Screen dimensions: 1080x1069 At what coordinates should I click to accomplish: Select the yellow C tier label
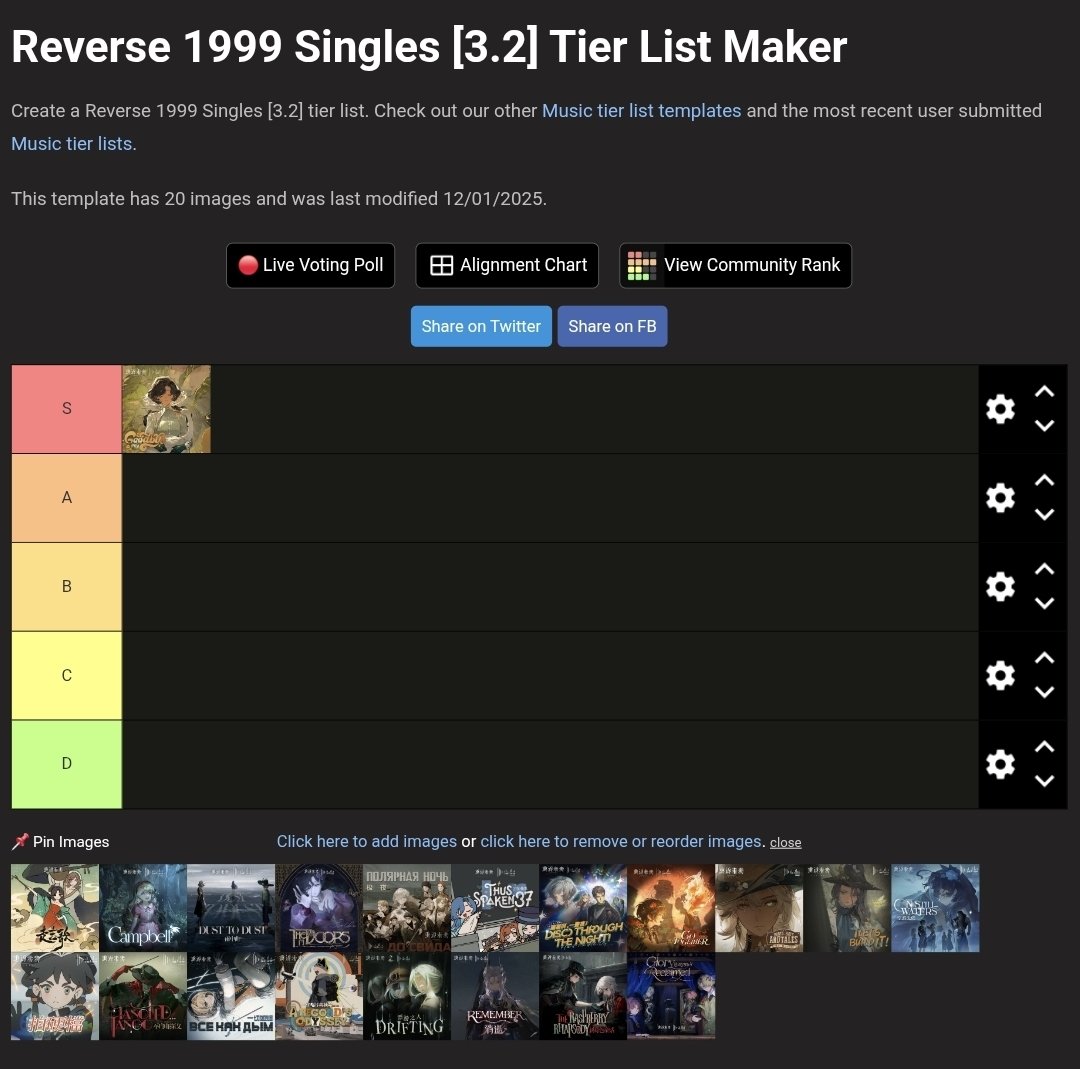(x=67, y=676)
